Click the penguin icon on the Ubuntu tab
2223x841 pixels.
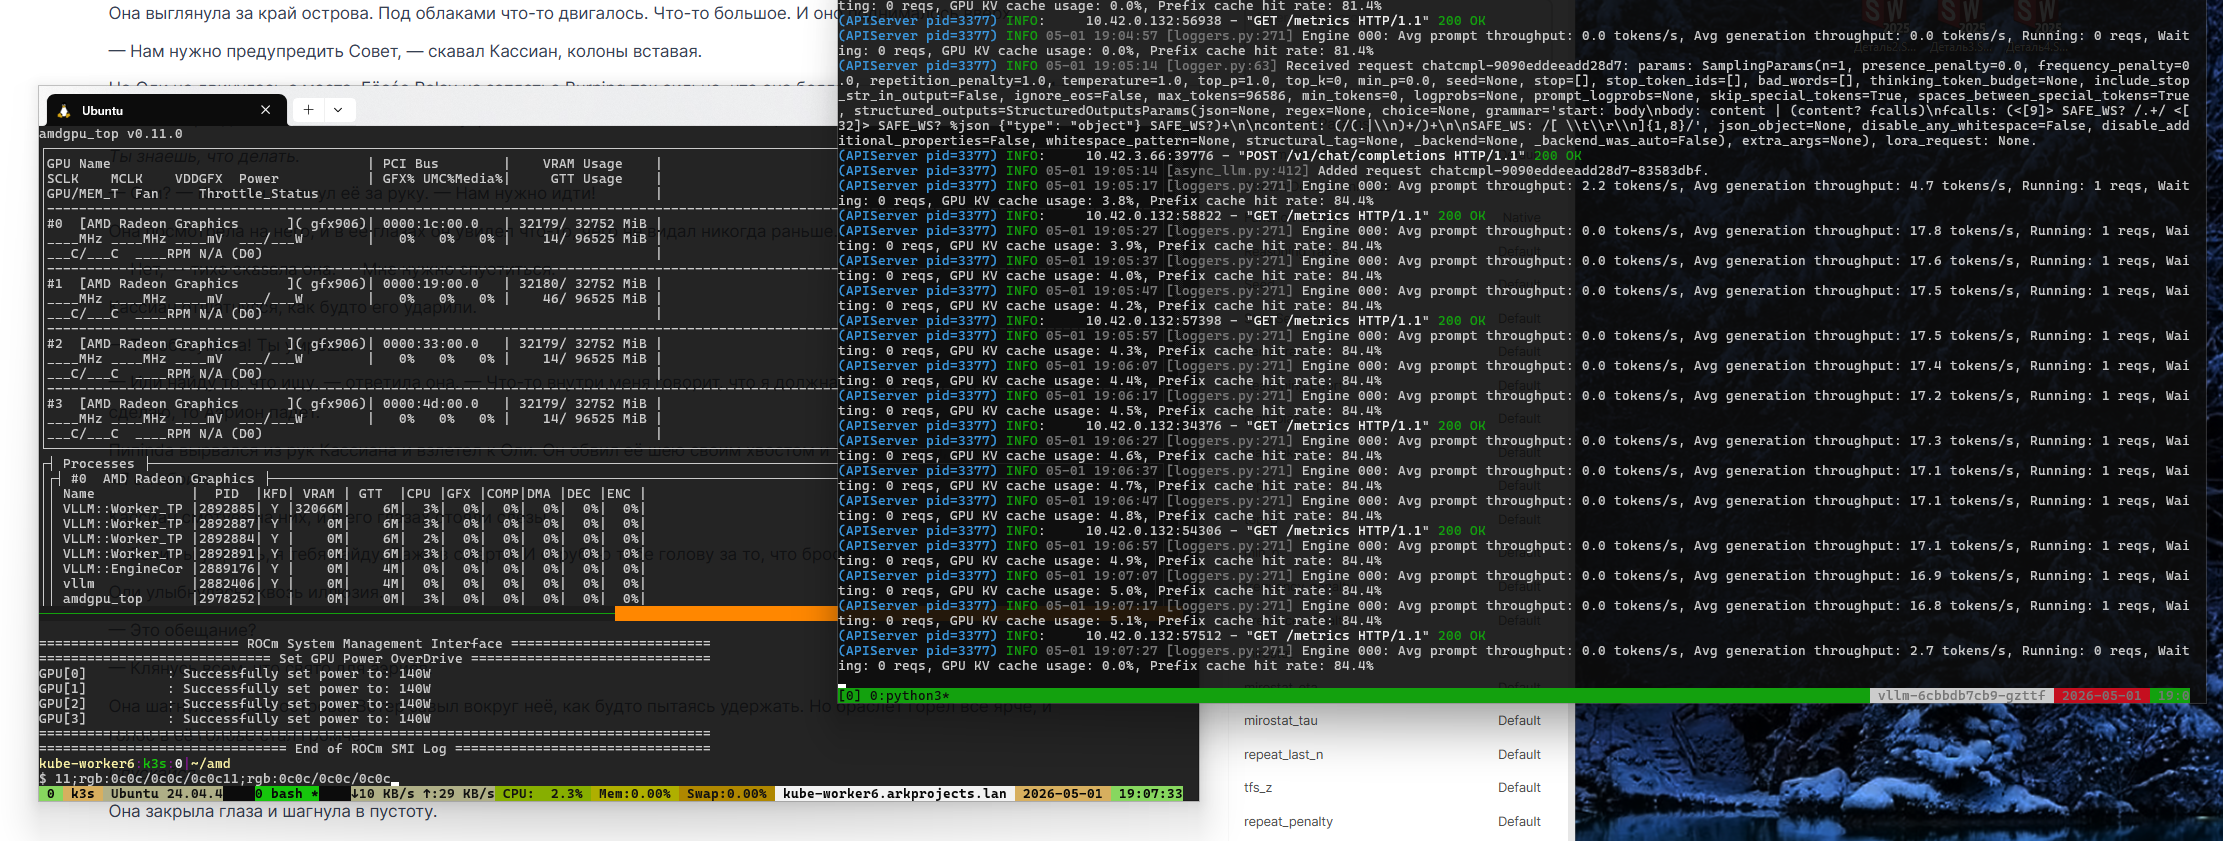[x=64, y=111]
